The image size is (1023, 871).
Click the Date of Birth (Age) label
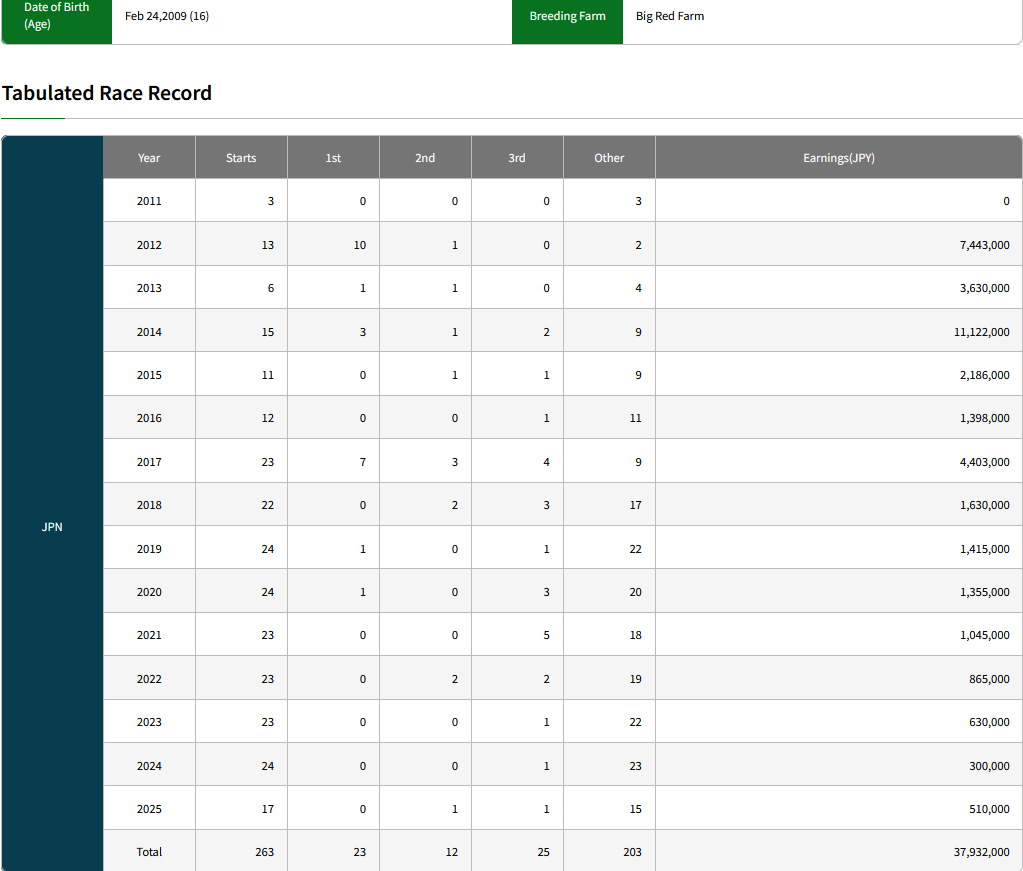57,16
